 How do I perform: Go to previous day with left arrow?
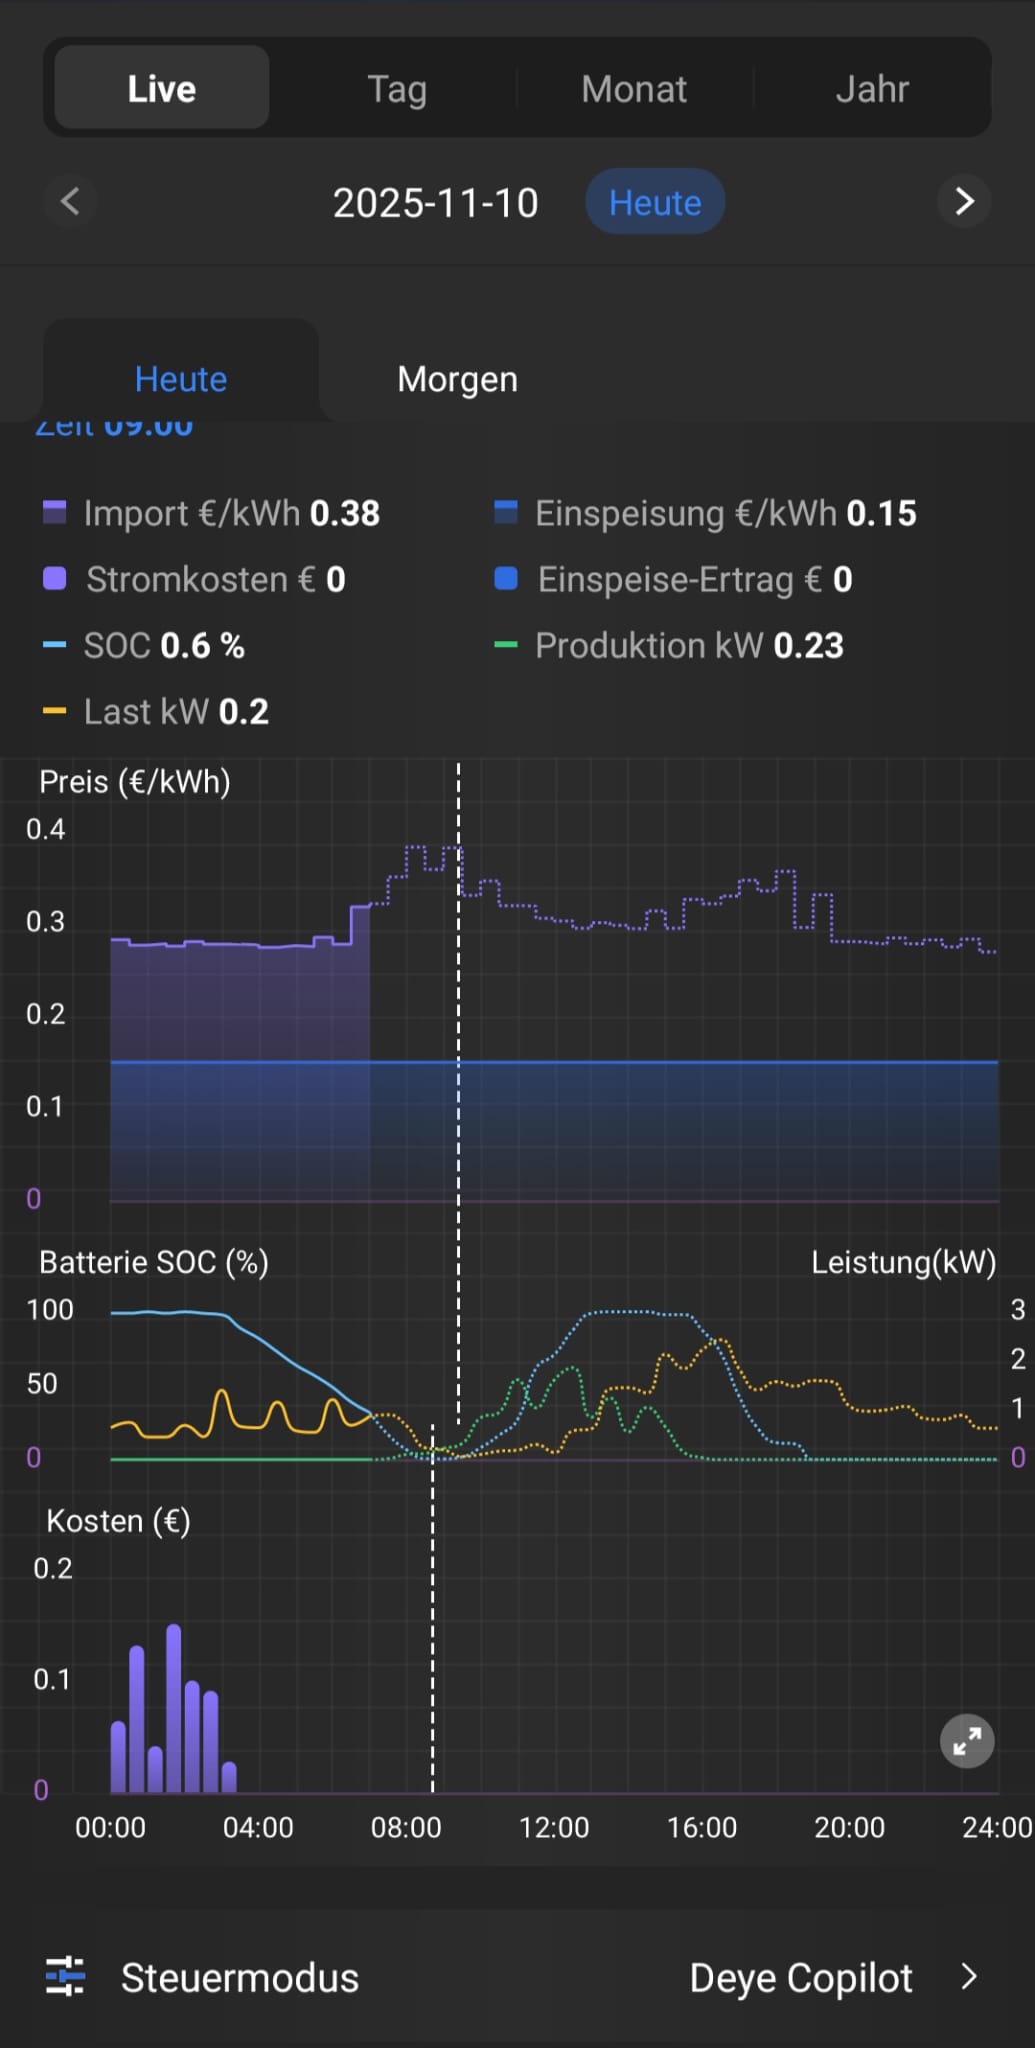pos(70,201)
